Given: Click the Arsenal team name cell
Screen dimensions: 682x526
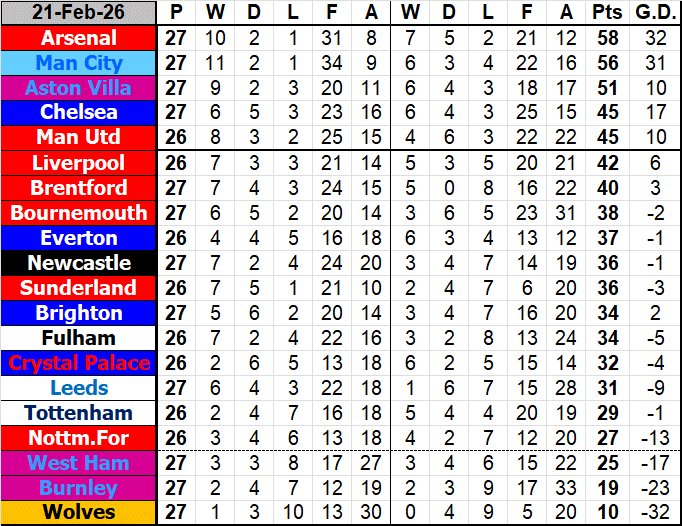Looking at the screenshot, I should [x=79, y=38].
